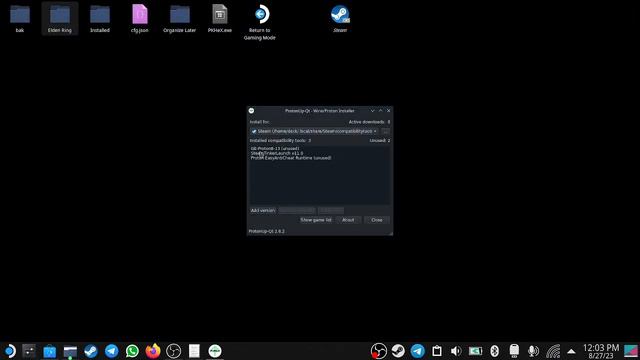Open the clipboard tray widget

pos(437,351)
